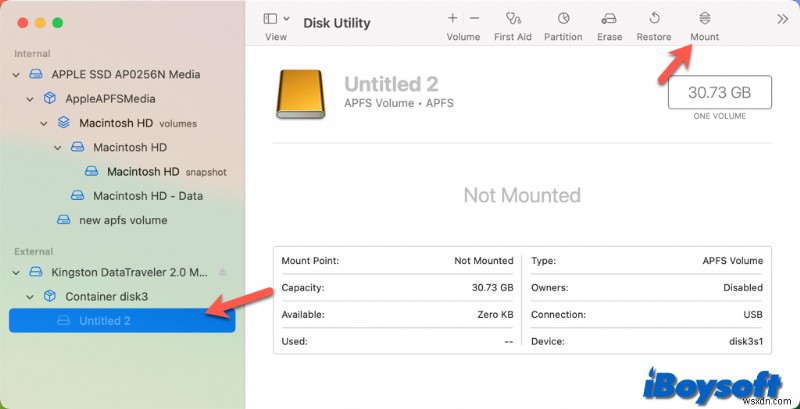
Task: Click the Connection USB value
Action: (x=753, y=315)
